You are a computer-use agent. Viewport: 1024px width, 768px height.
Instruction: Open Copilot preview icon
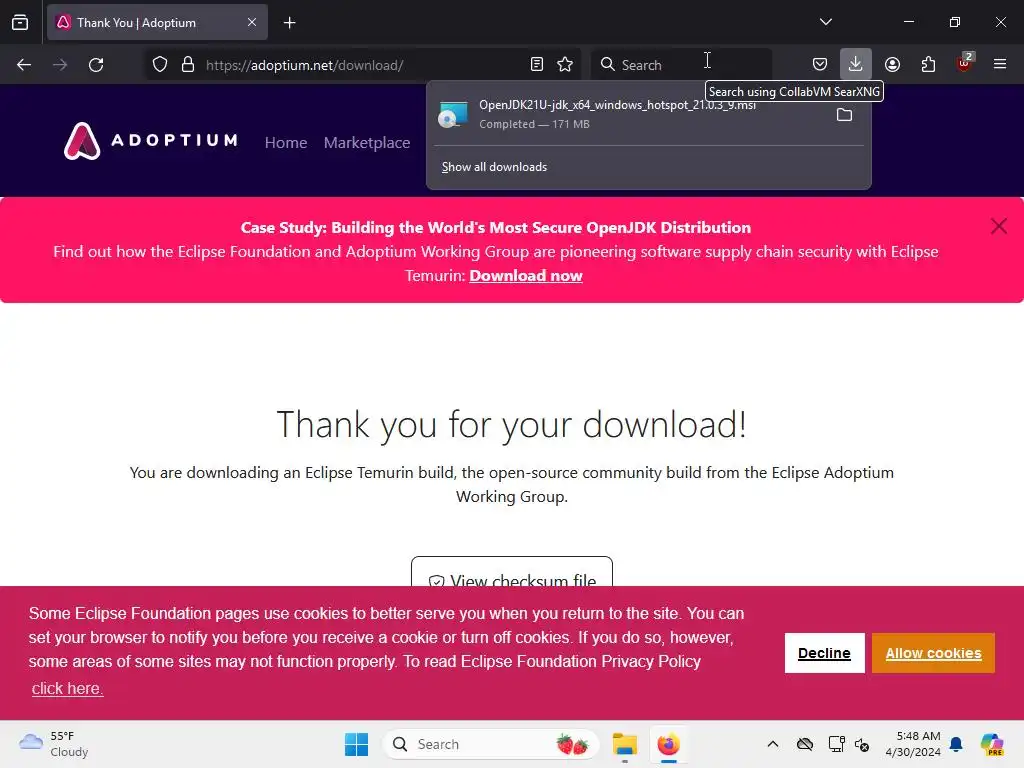point(991,744)
